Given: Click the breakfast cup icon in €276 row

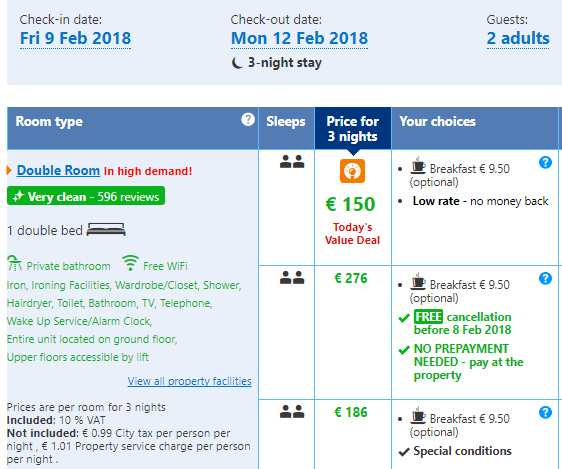Looking at the screenshot, I should pyautogui.click(x=418, y=281).
